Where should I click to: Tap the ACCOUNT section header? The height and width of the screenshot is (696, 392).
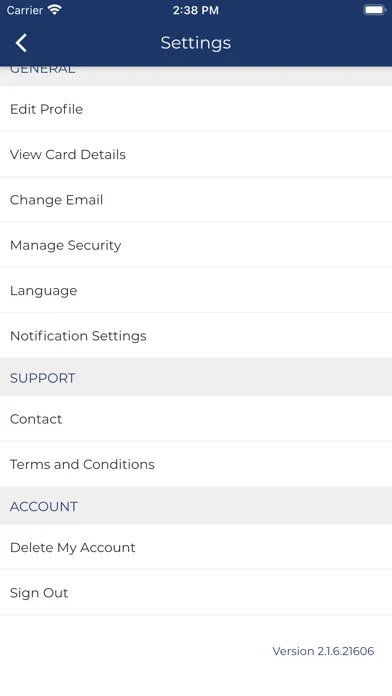tap(196, 506)
